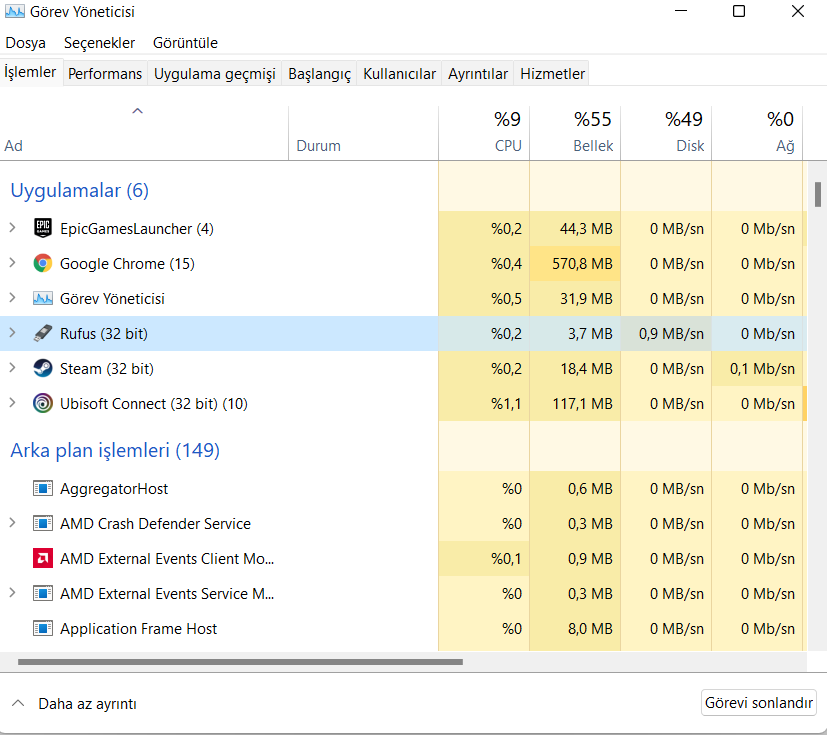Select the Uygulamalar (6) group heading
The image size is (827, 735).
pos(80,190)
